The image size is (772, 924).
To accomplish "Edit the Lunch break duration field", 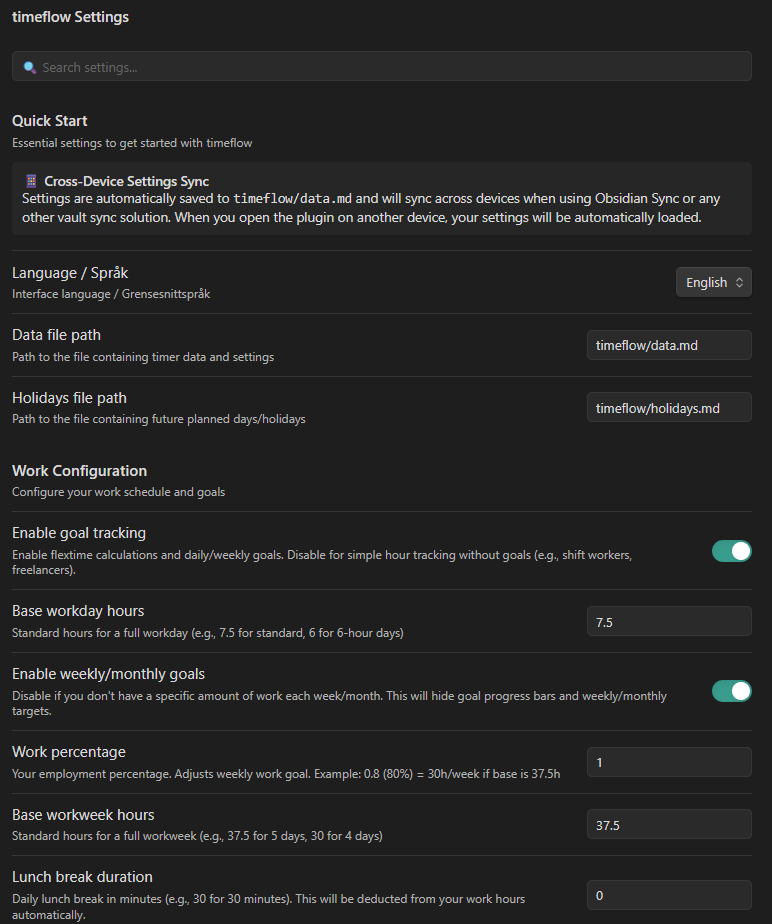I will click(x=669, y=895).
